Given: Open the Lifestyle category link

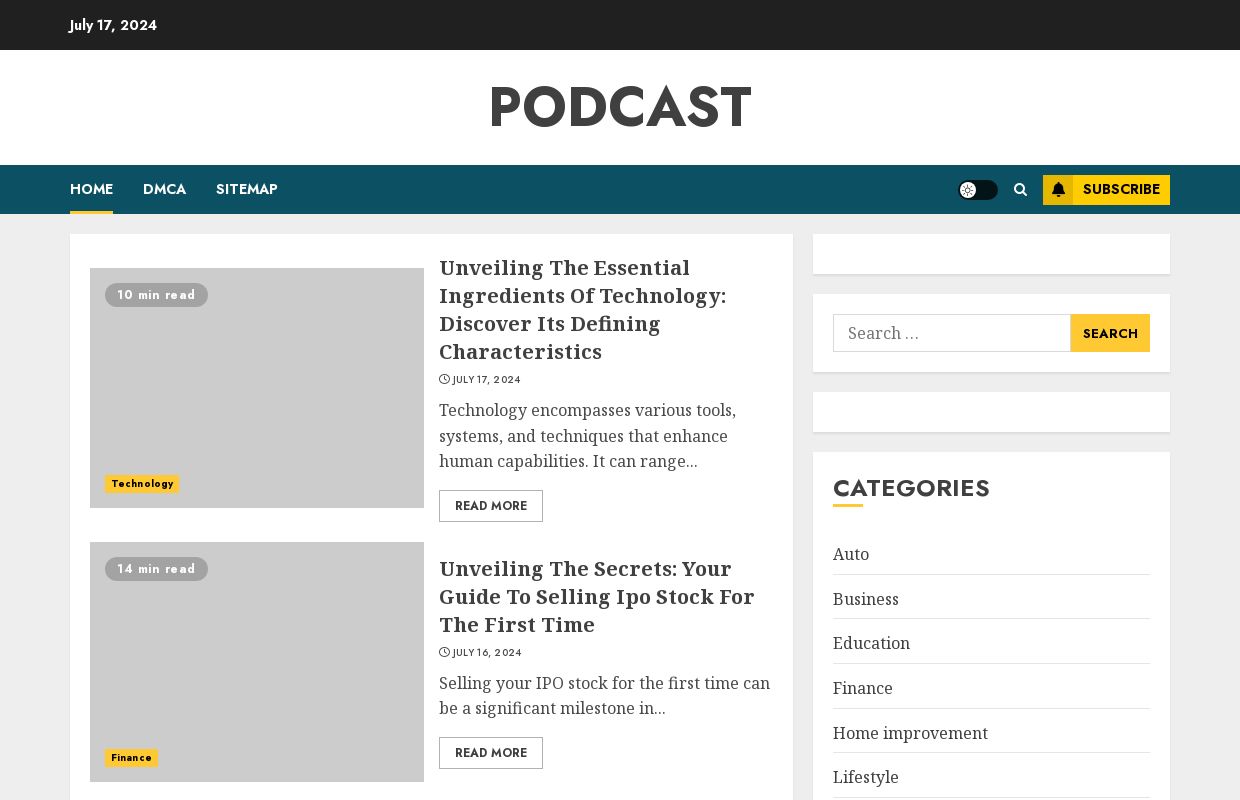Looking at the screenshot, I should tap(865, 777).
